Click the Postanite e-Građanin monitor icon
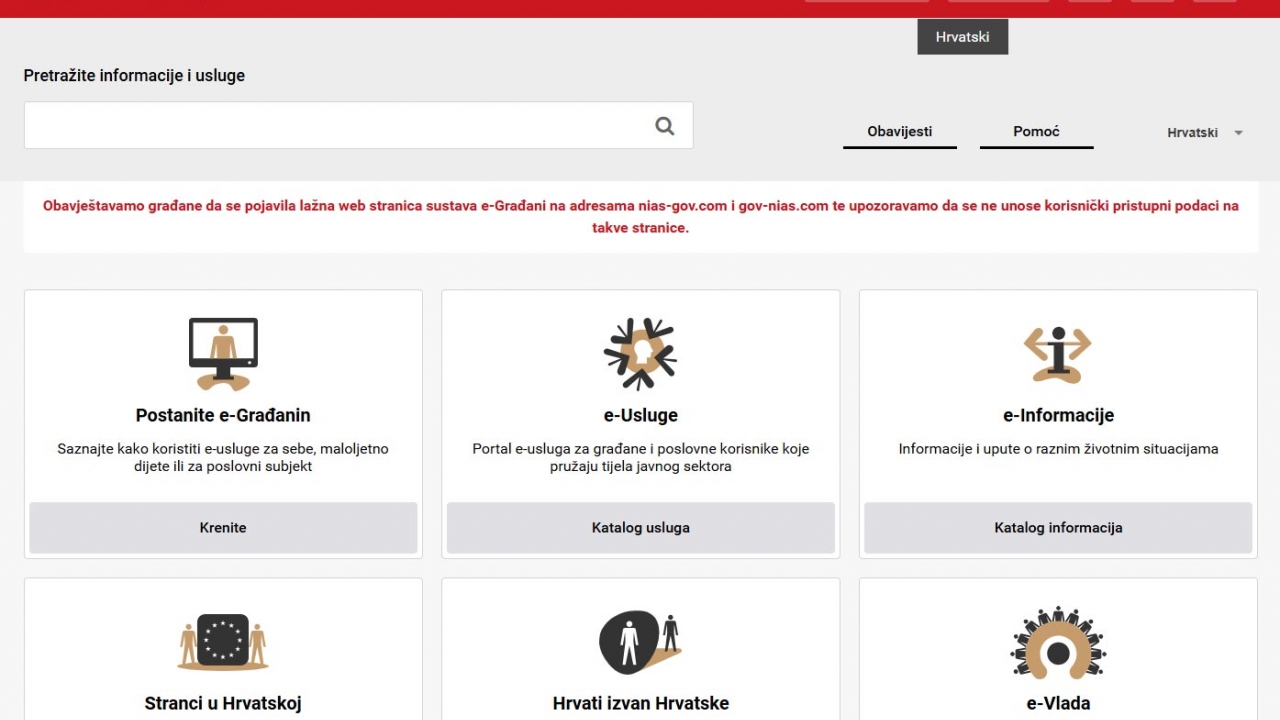Image resolution: width=1280 pixels, height=720 pixels. [223, 354]
